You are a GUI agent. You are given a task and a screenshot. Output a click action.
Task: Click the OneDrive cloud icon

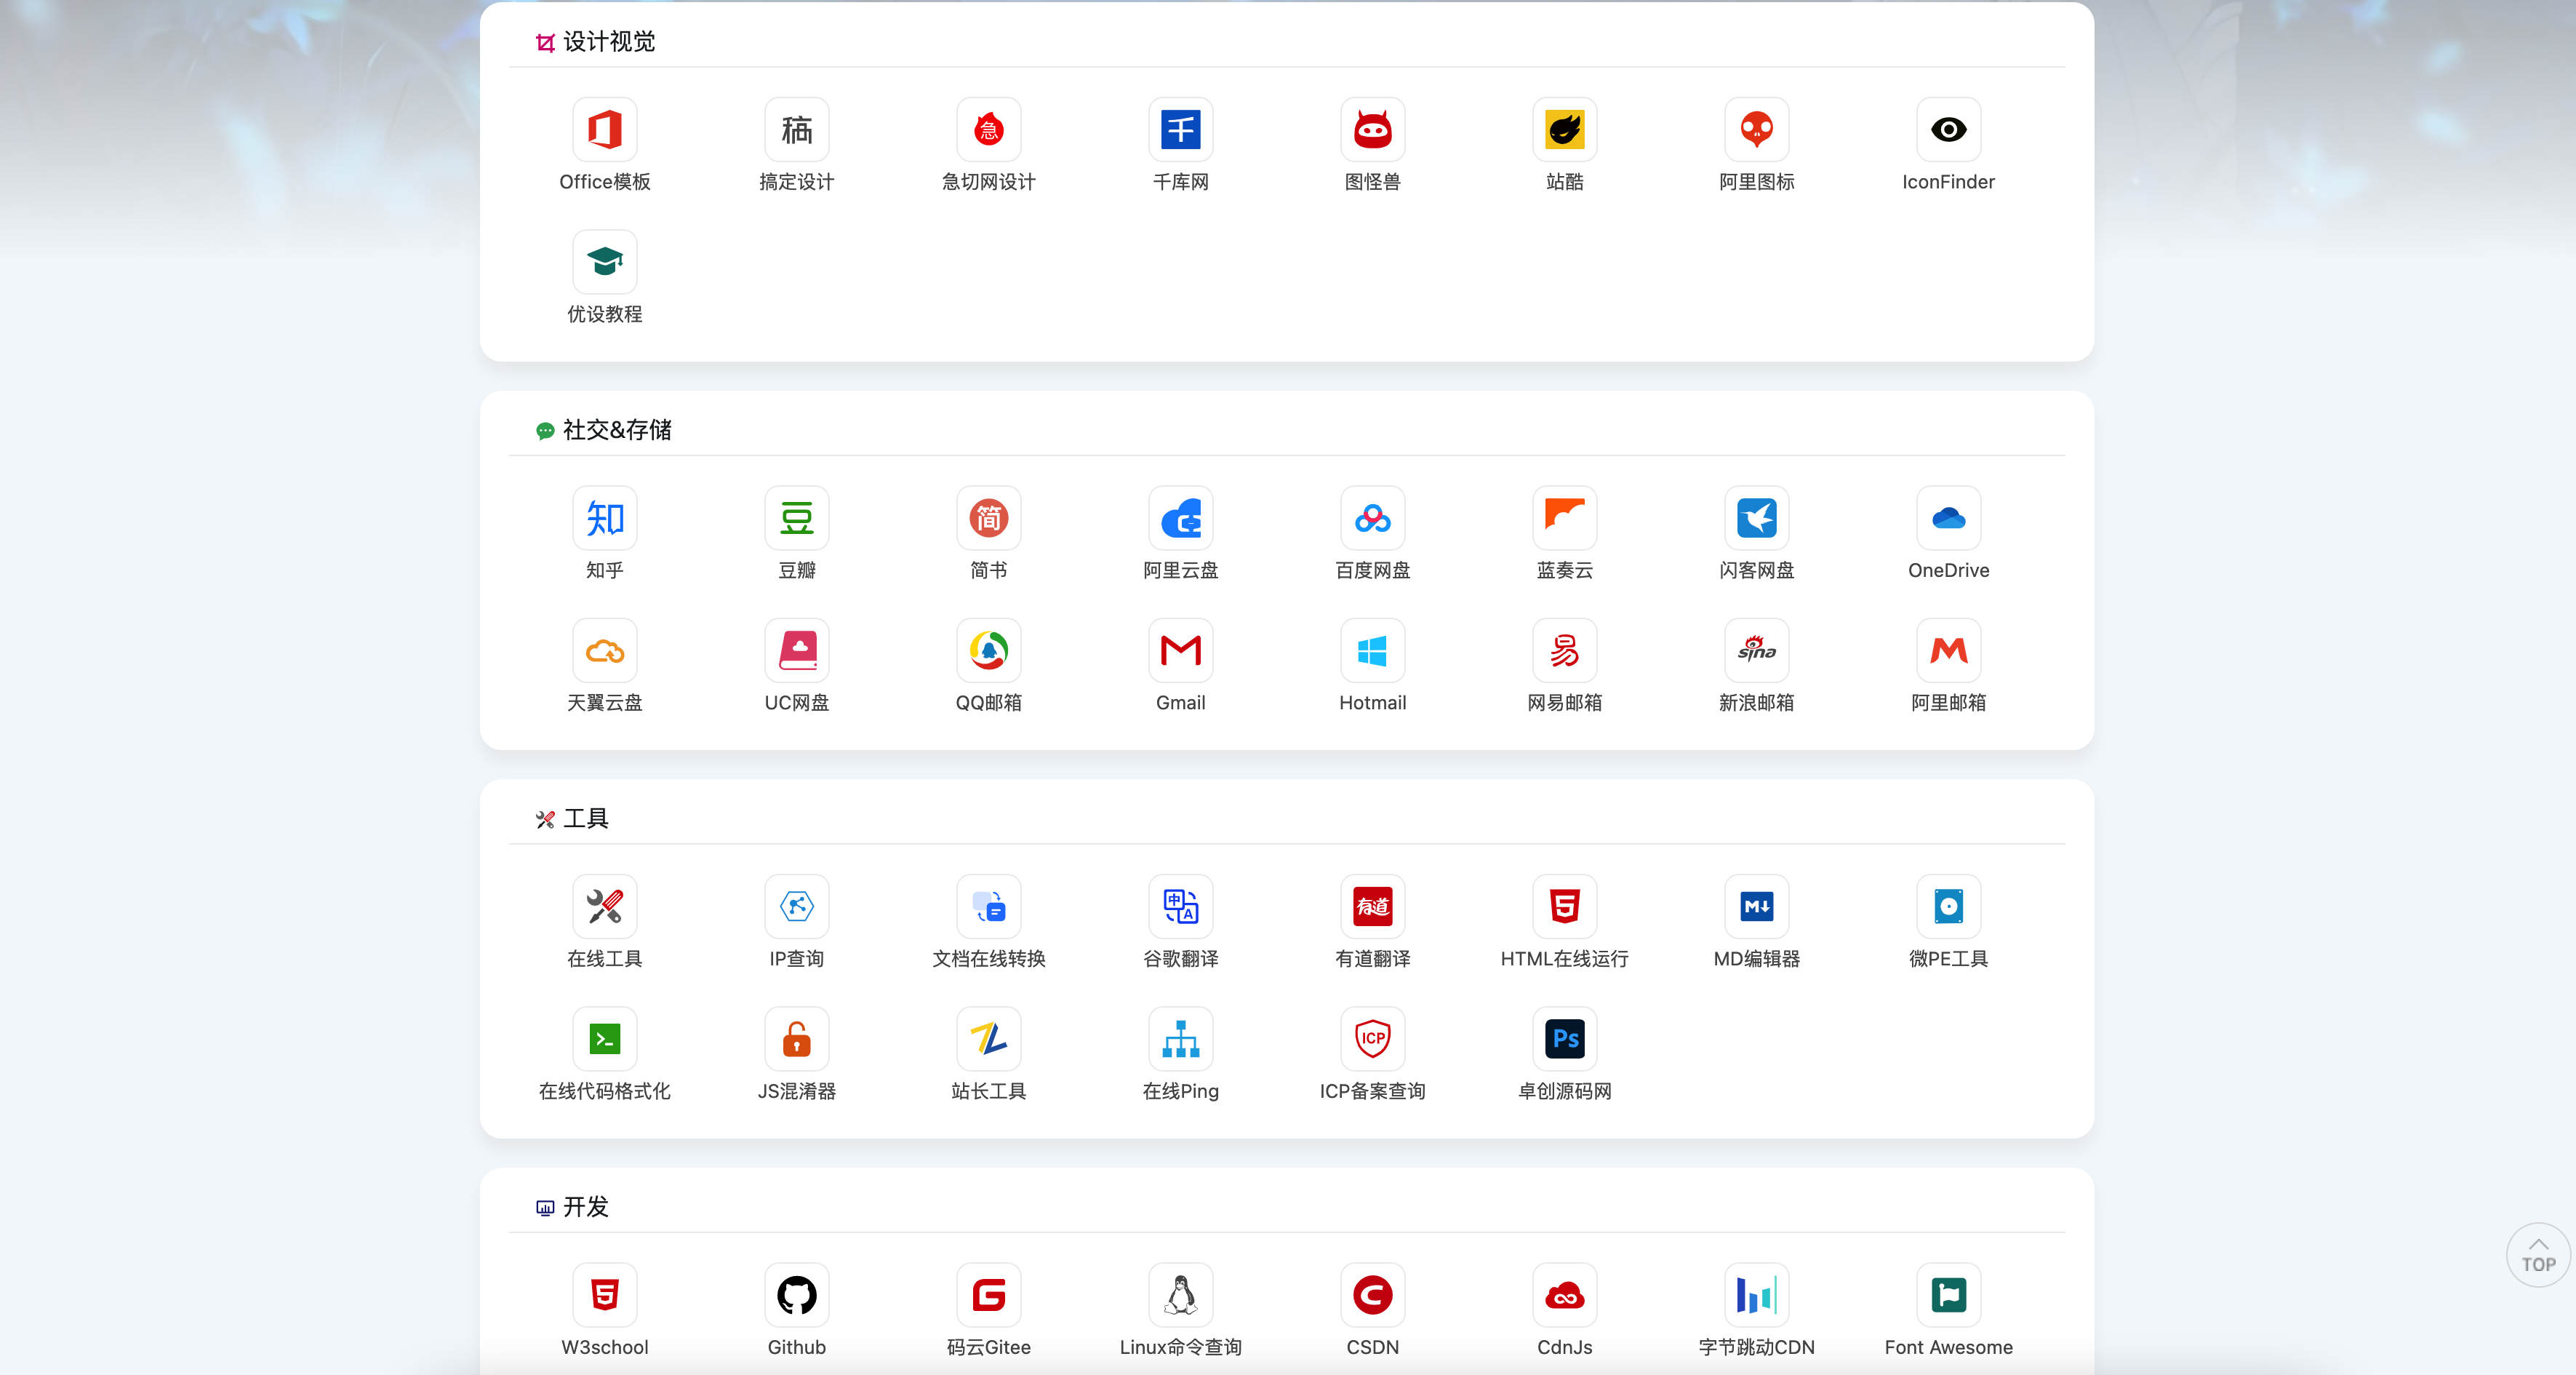(1948, 518)
